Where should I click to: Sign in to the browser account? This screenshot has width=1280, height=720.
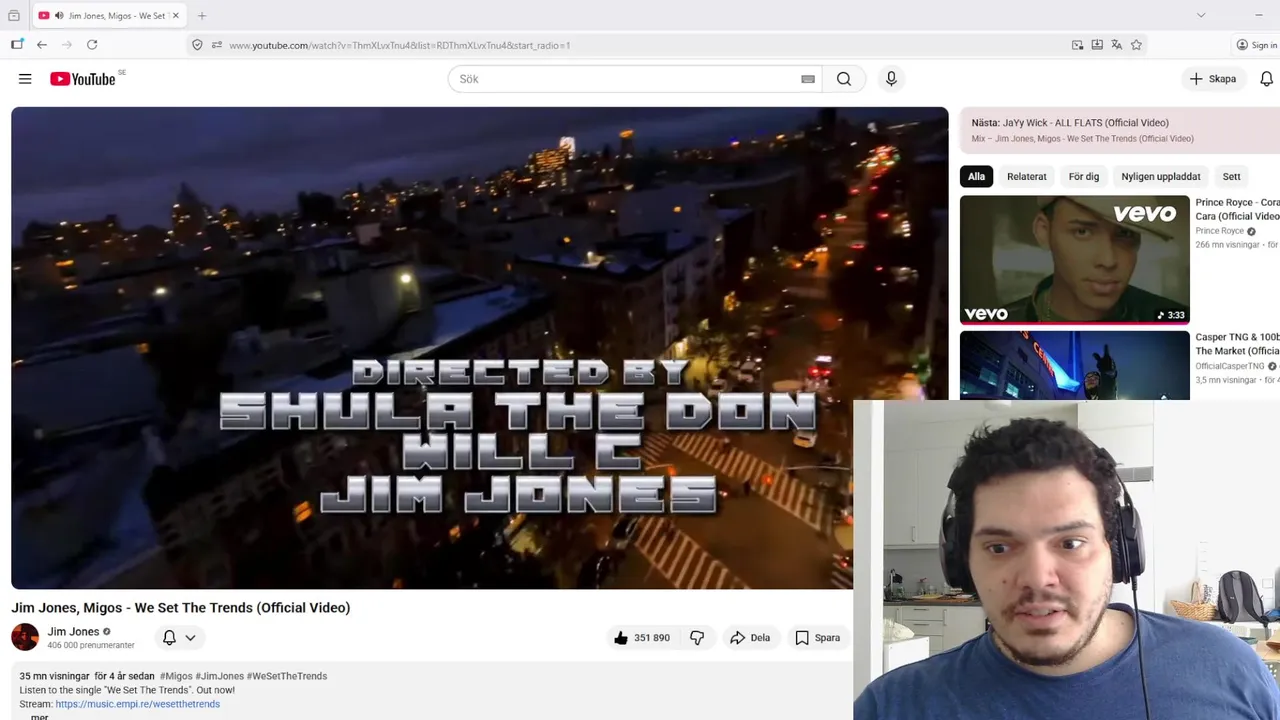(x=1256, y=45)
